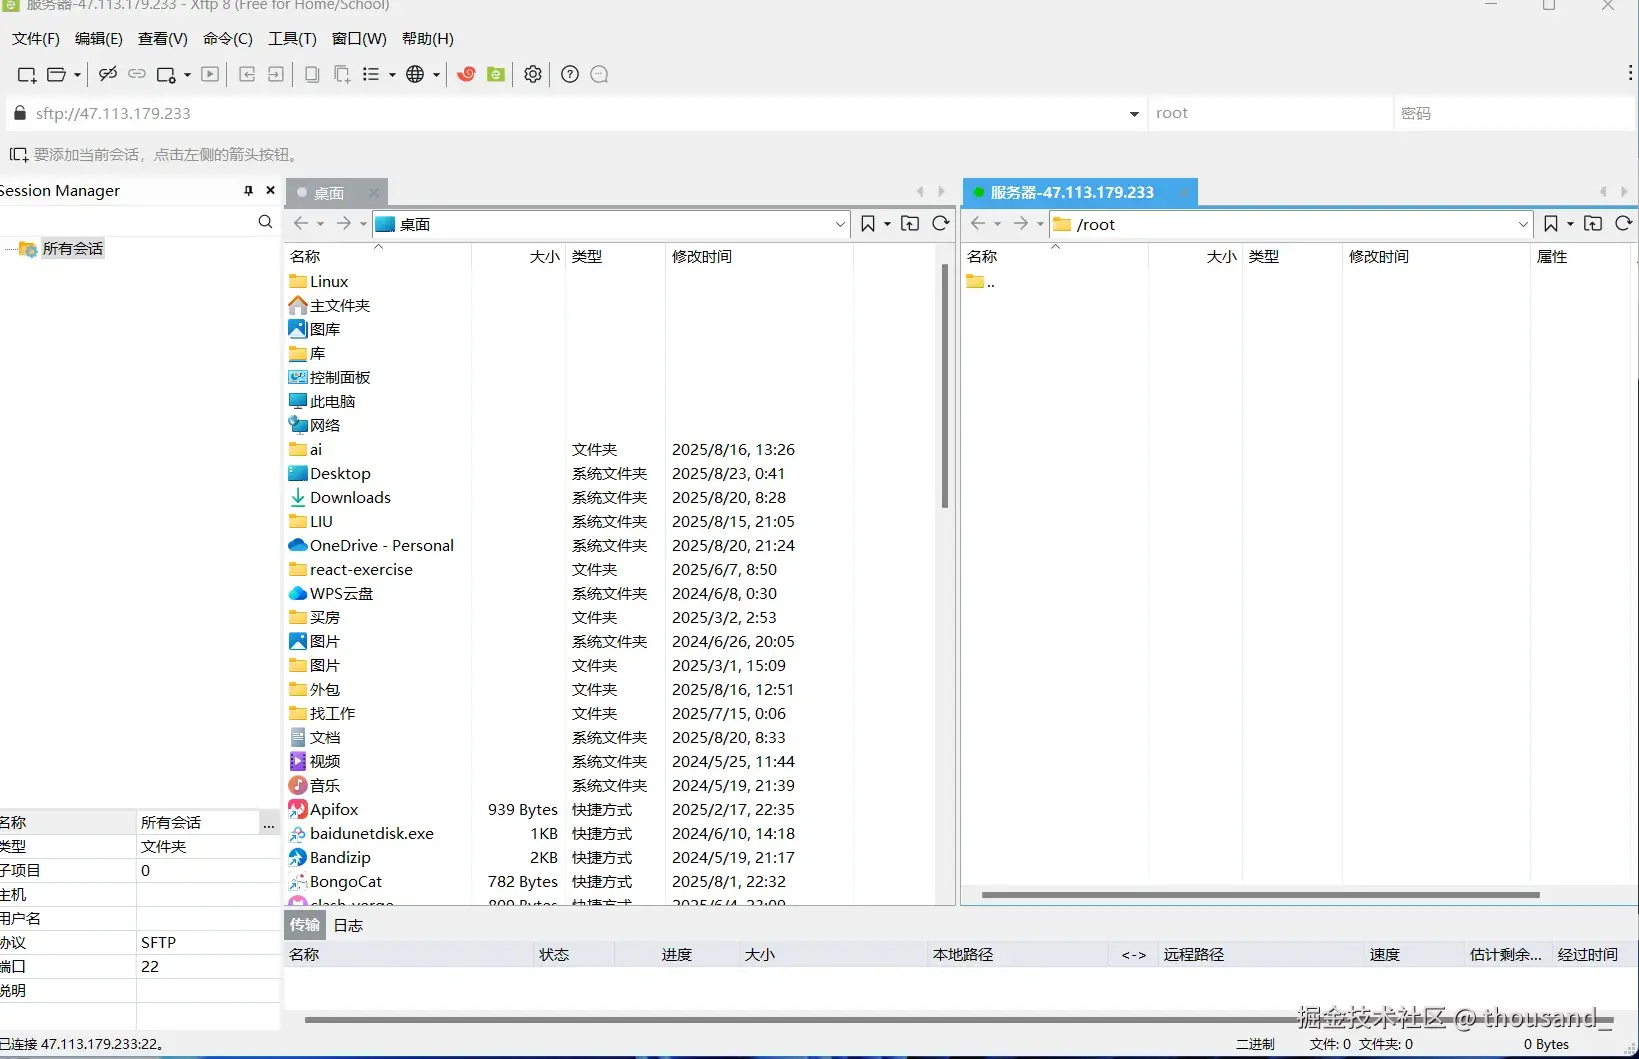
Task: Expand the globe encoding dropdown arrow
Action: 436,75
